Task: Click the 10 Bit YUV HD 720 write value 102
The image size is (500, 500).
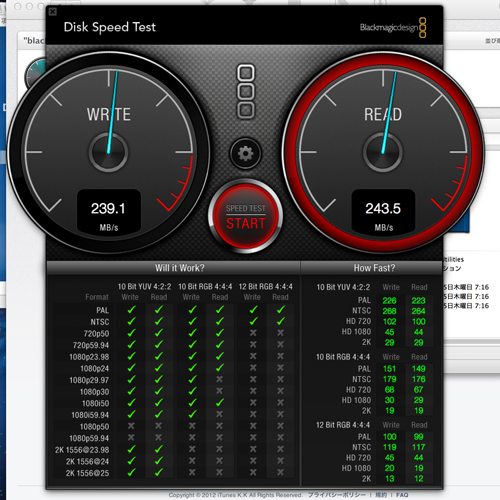Action: pos(389,322)
